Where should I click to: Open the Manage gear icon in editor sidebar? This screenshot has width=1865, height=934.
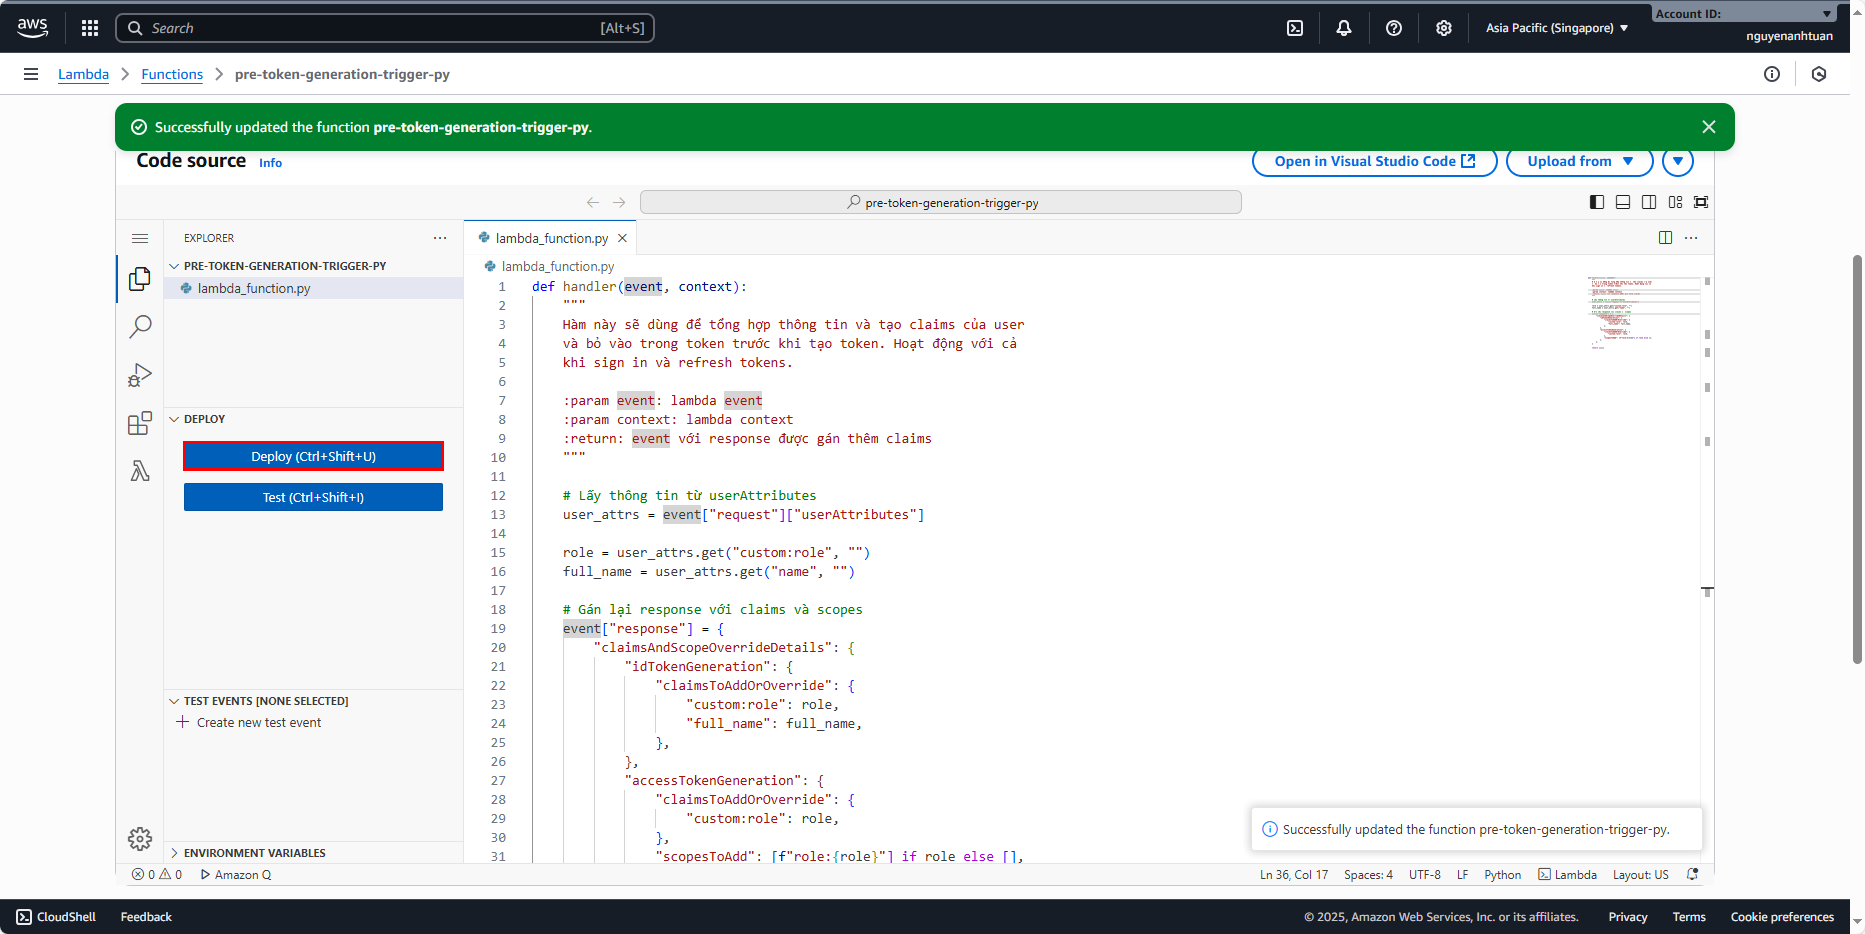pyautogui.click(x=140, y=838)
